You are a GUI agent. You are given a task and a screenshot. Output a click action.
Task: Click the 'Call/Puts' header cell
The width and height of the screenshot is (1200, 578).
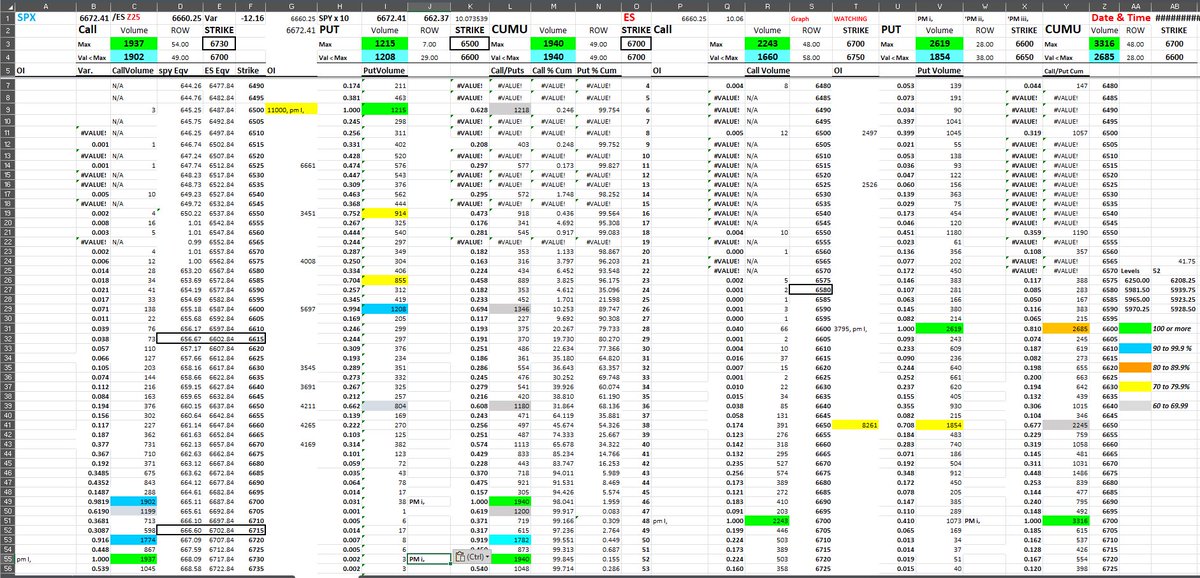(x=508, y=71)
